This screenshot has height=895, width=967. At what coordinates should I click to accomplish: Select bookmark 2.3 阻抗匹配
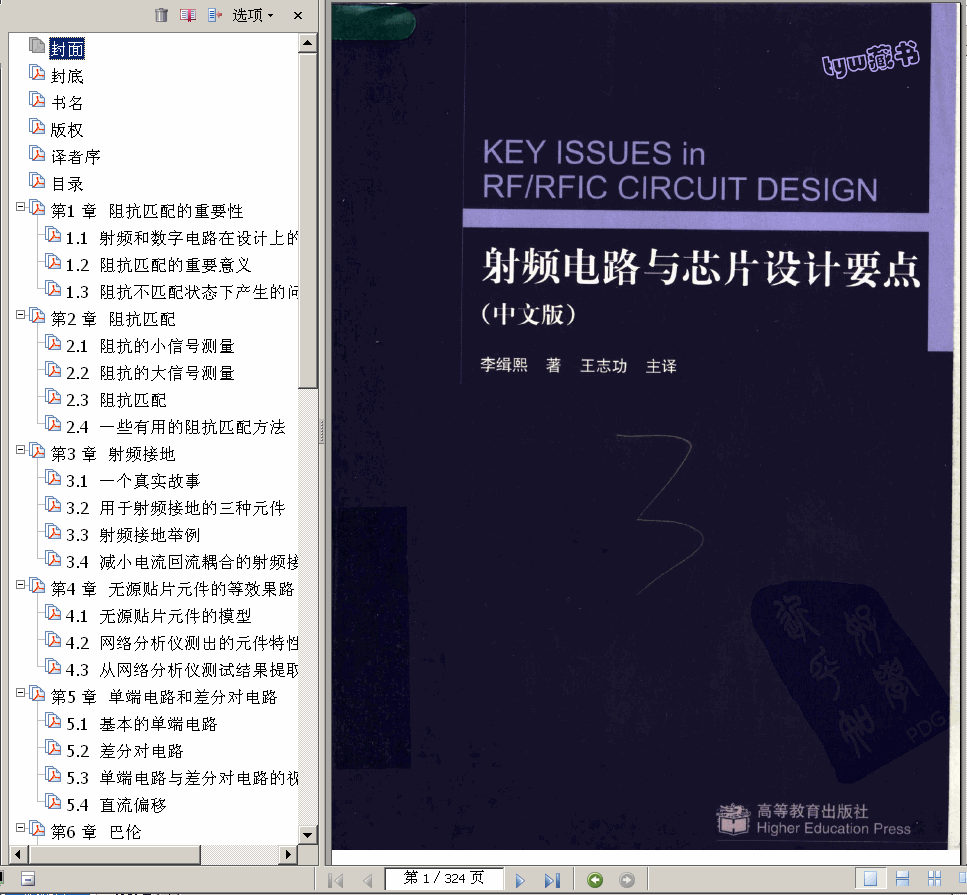pyautogui.click(x=116, y=400)
